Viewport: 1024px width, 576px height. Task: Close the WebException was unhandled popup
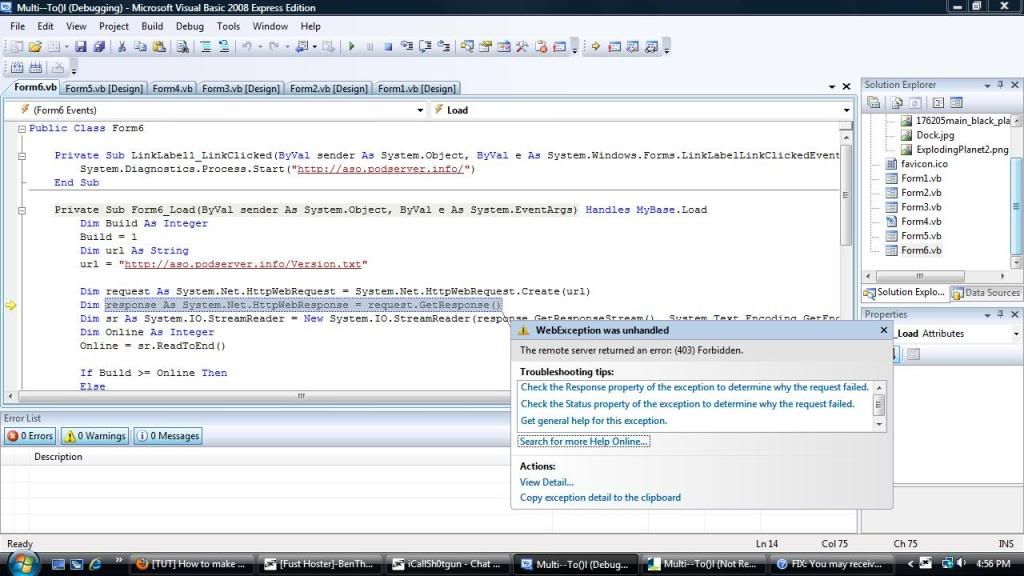pyautogui.click(x=884, y=330)
